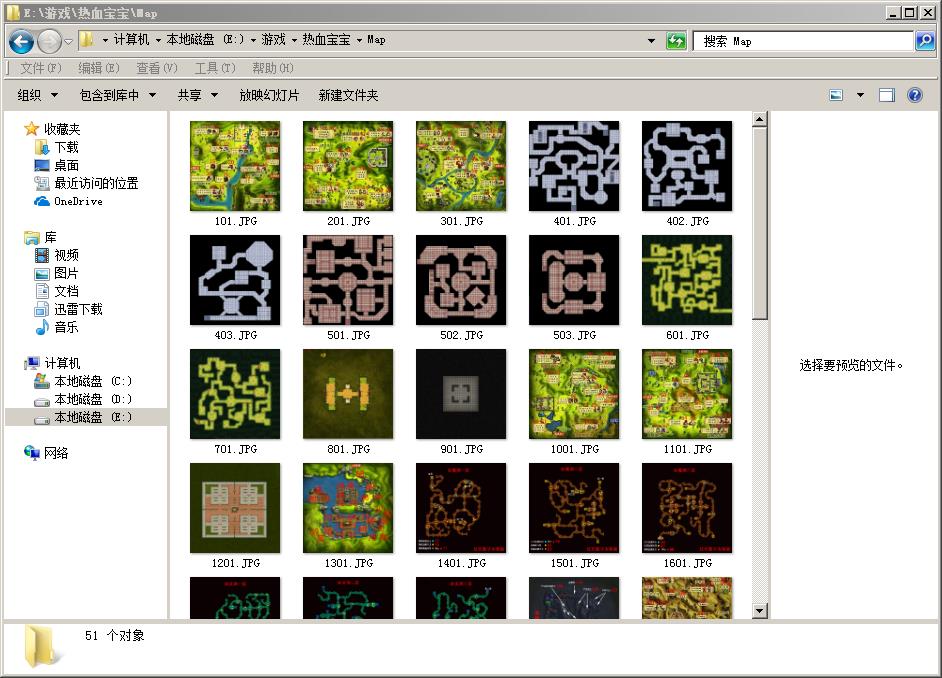Screen dimensions: 942x678
Task: Select 本地磁盘 (E:) drive
Action: [x=93, y=417]
